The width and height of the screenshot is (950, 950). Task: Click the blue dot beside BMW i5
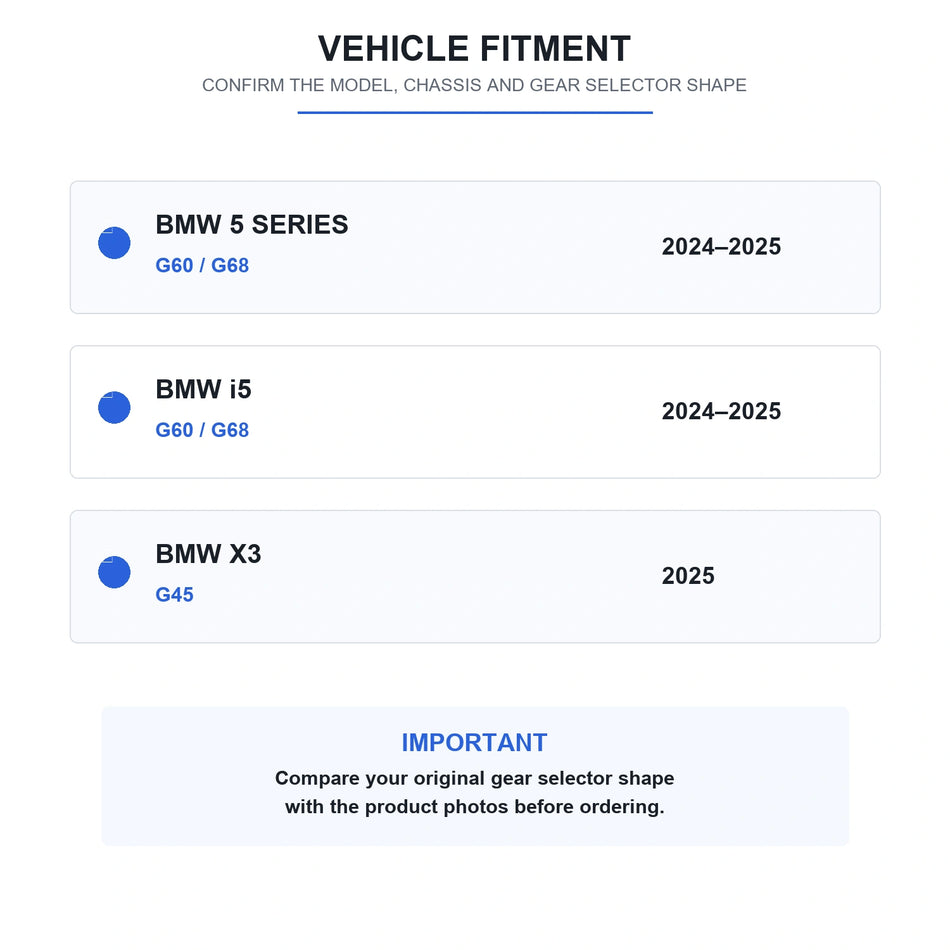coord(114,408)
